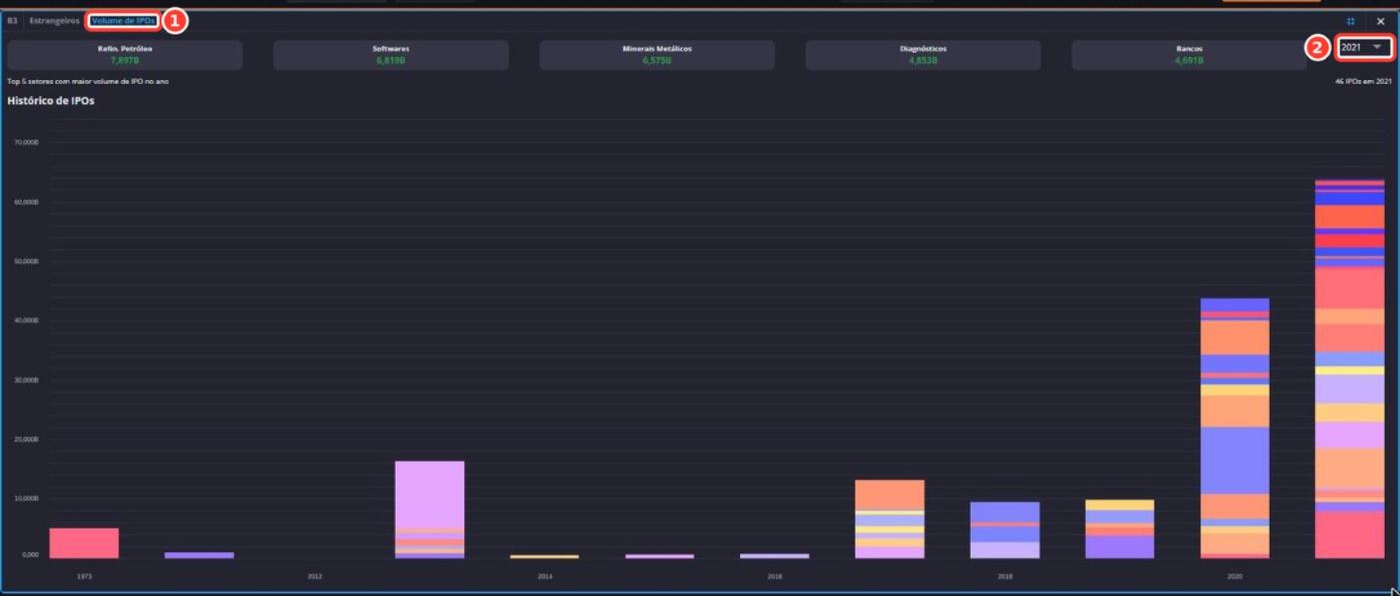Select the Refin. Petróleo sector card
This screenshot has width=1400, height=596.
pos(125,55)
